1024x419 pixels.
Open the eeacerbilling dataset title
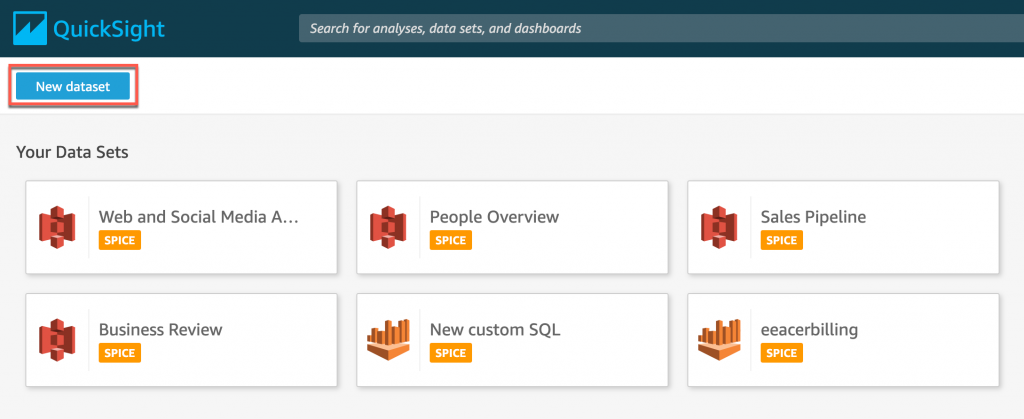[x=809, y=330]
